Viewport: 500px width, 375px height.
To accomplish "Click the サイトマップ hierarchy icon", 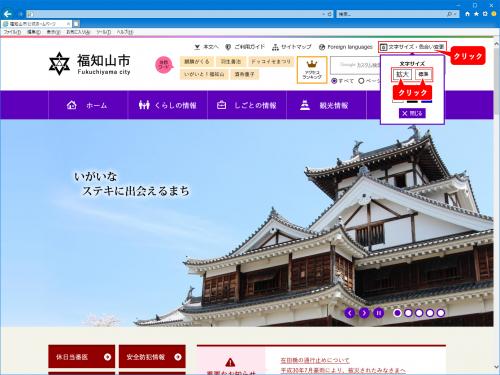I will point(275,47).
